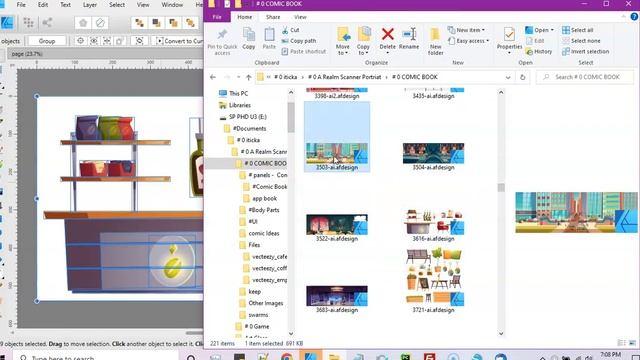The width and height of the screenshot is (640, 360).
Task: Switch to the Home ribbon tab
Action: 244,17
